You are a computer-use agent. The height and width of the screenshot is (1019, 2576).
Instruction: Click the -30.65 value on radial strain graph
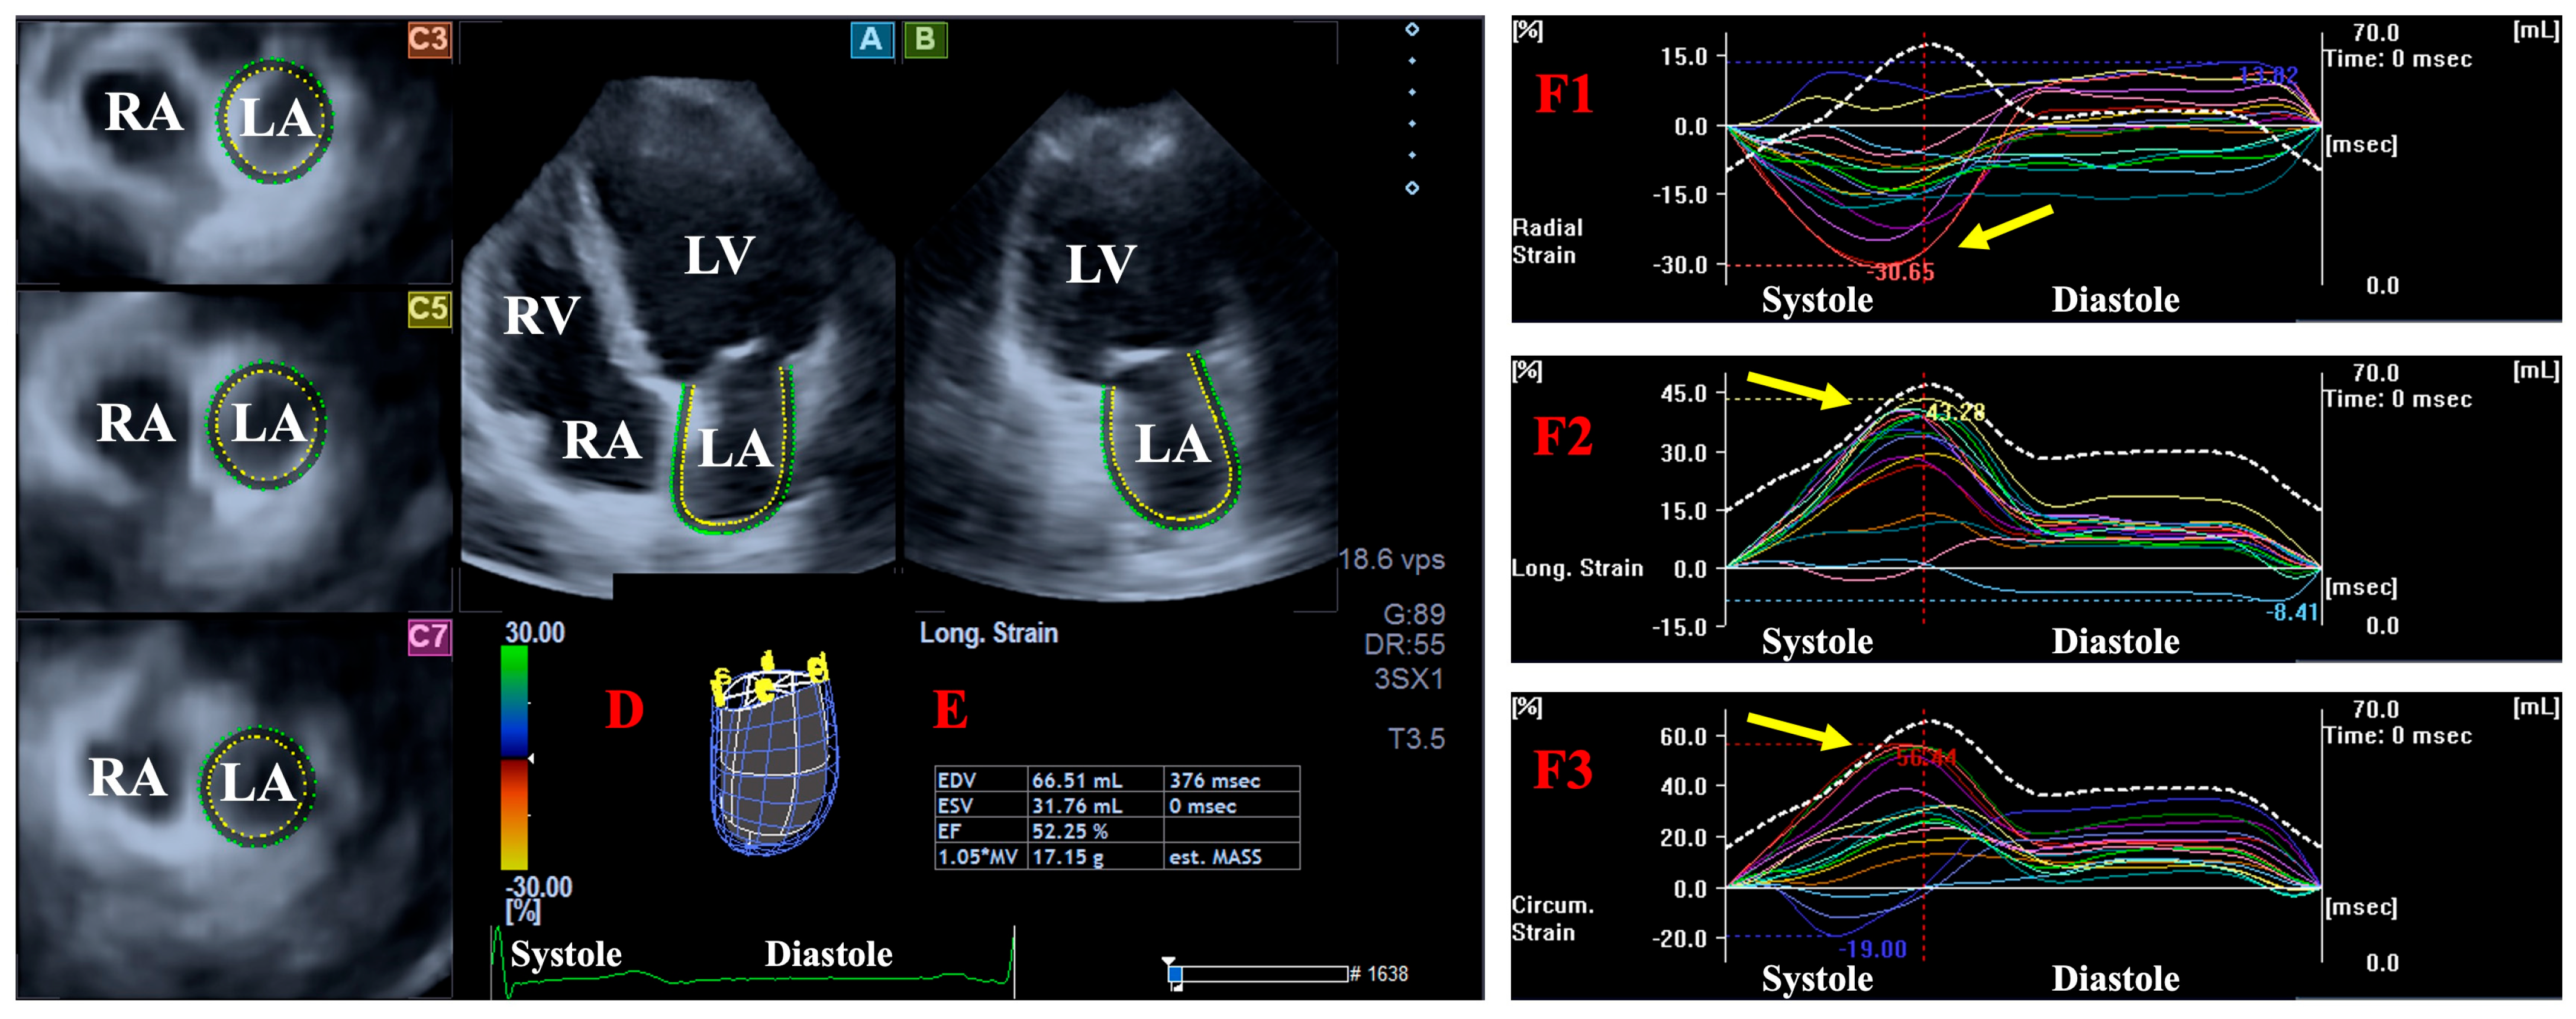[1901, 271]
